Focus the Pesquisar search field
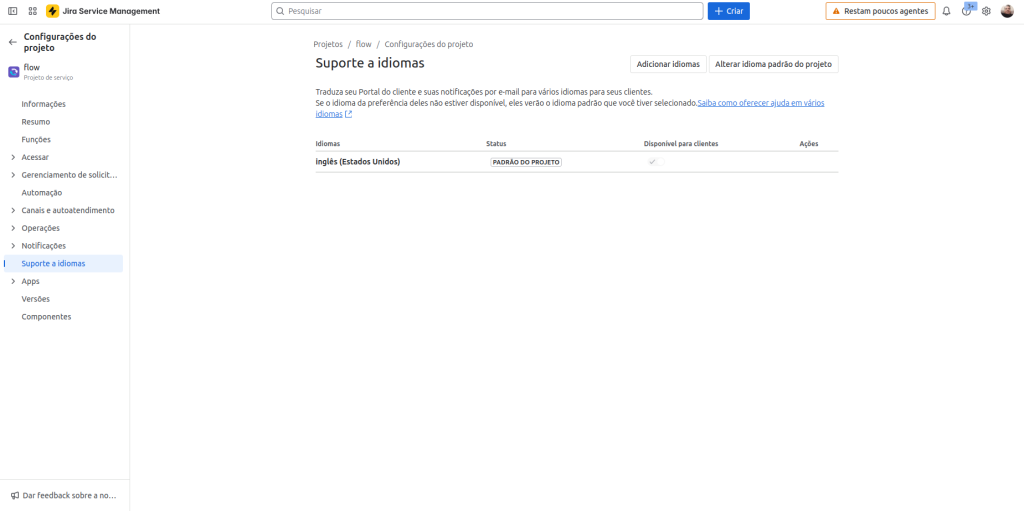Screen dimensions: 1024x511 487,11
